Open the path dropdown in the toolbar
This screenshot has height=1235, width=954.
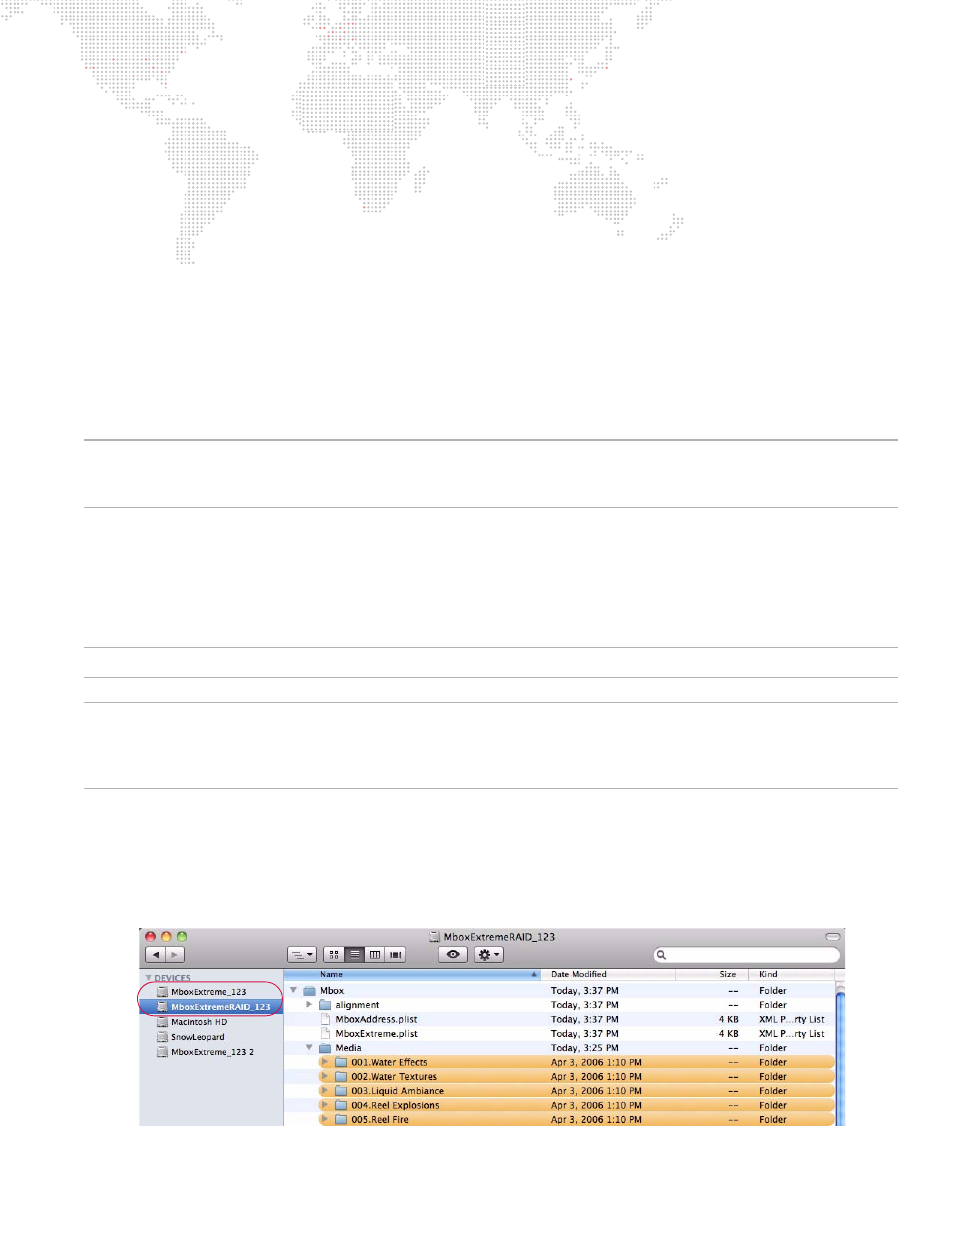click(302, 955)
